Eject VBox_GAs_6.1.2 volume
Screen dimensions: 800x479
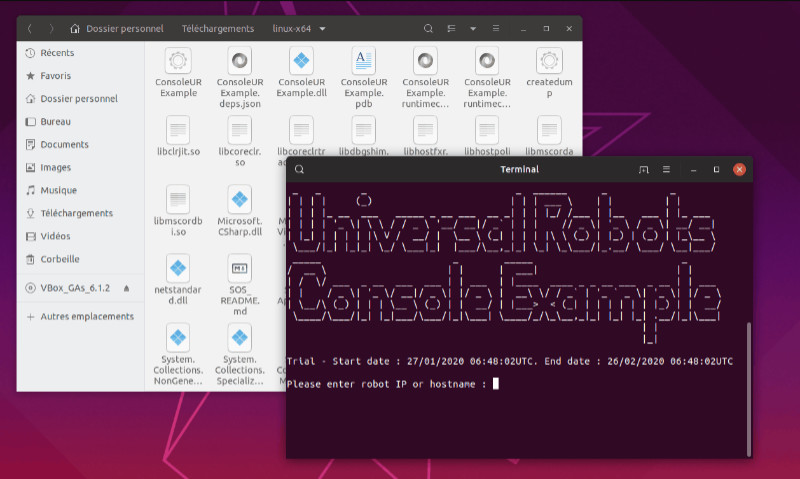pos(127,288)
